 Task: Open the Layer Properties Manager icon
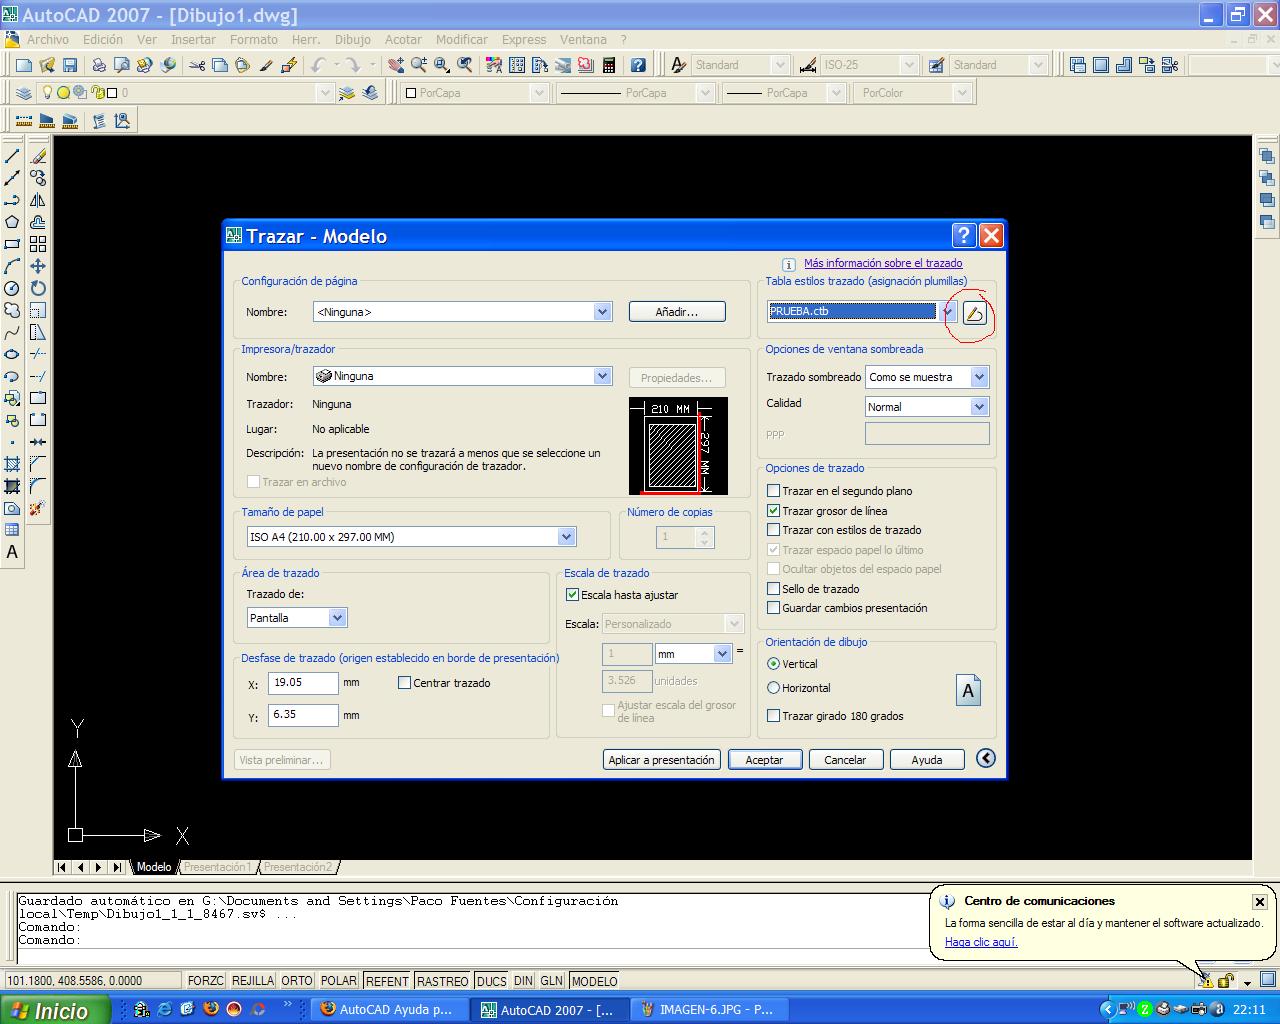point(24,93)
